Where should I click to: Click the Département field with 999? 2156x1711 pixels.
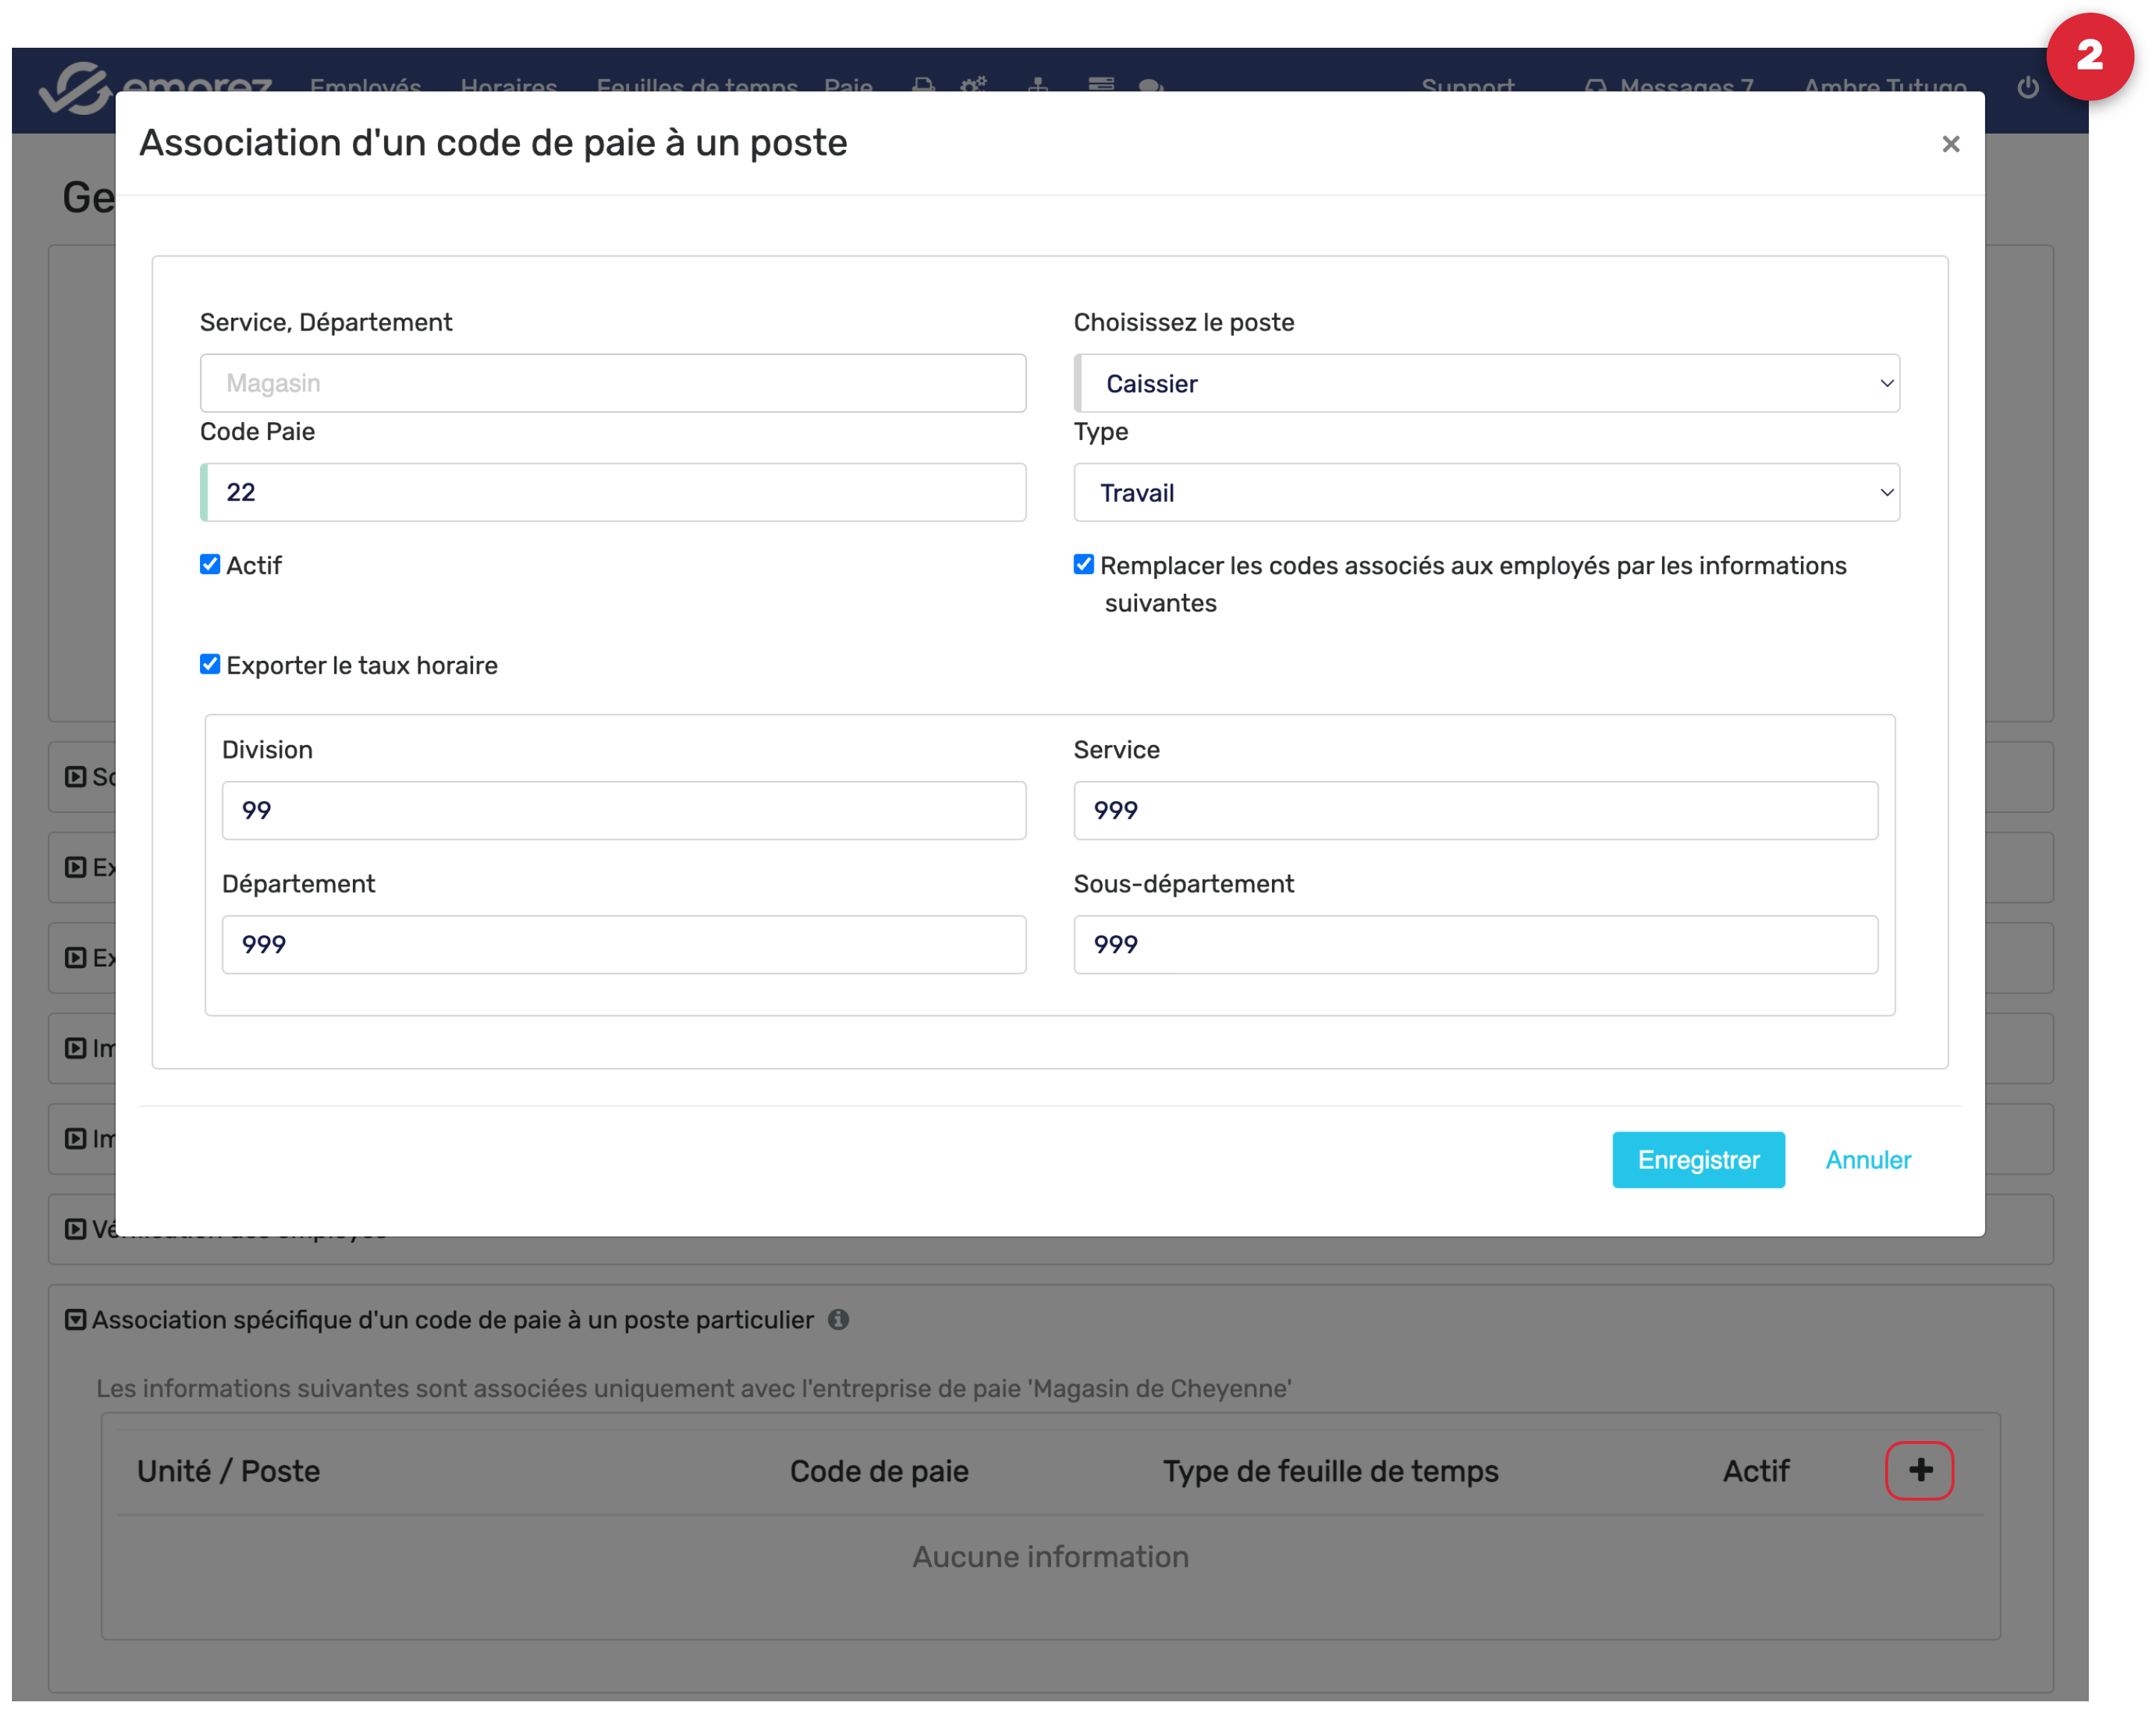tap(623, 944)
